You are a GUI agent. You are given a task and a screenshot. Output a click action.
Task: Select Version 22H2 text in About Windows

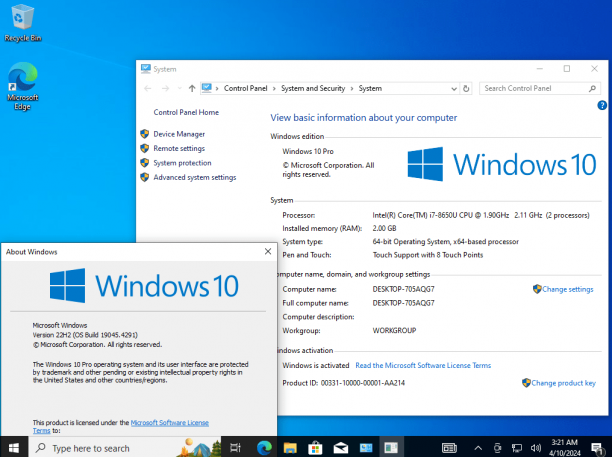point(85,335)
